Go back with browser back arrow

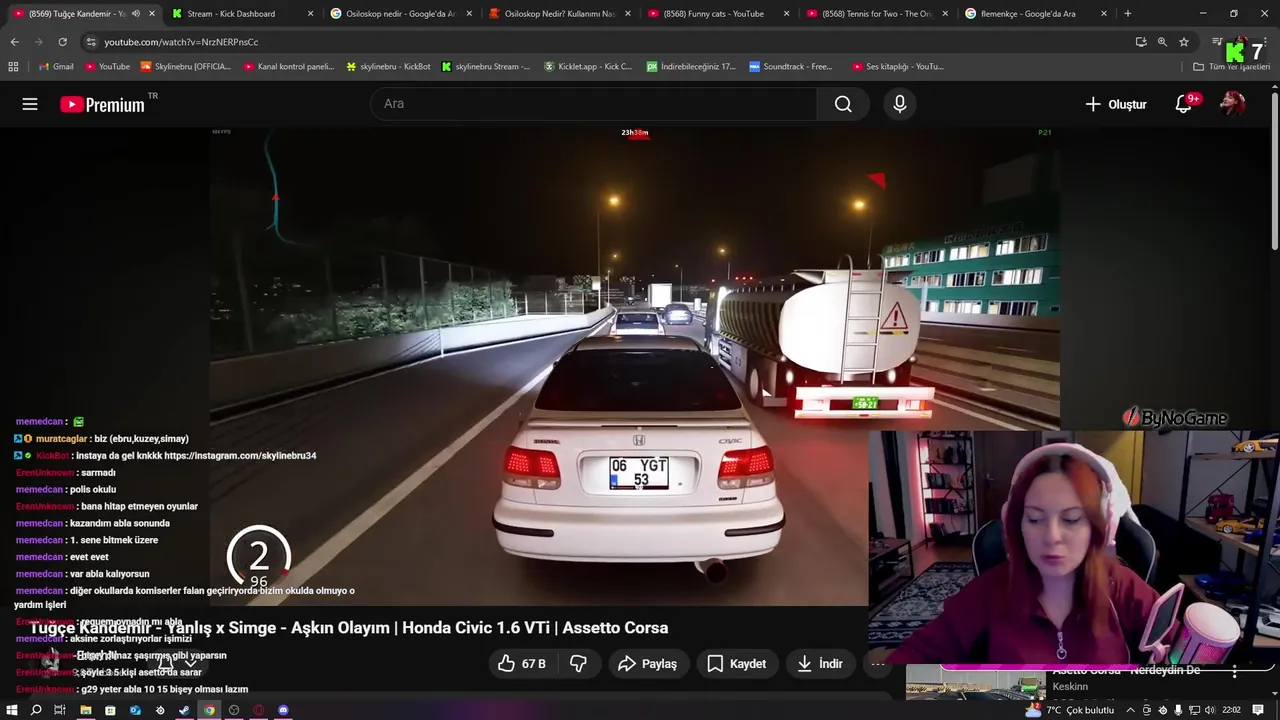click(14, 42)
